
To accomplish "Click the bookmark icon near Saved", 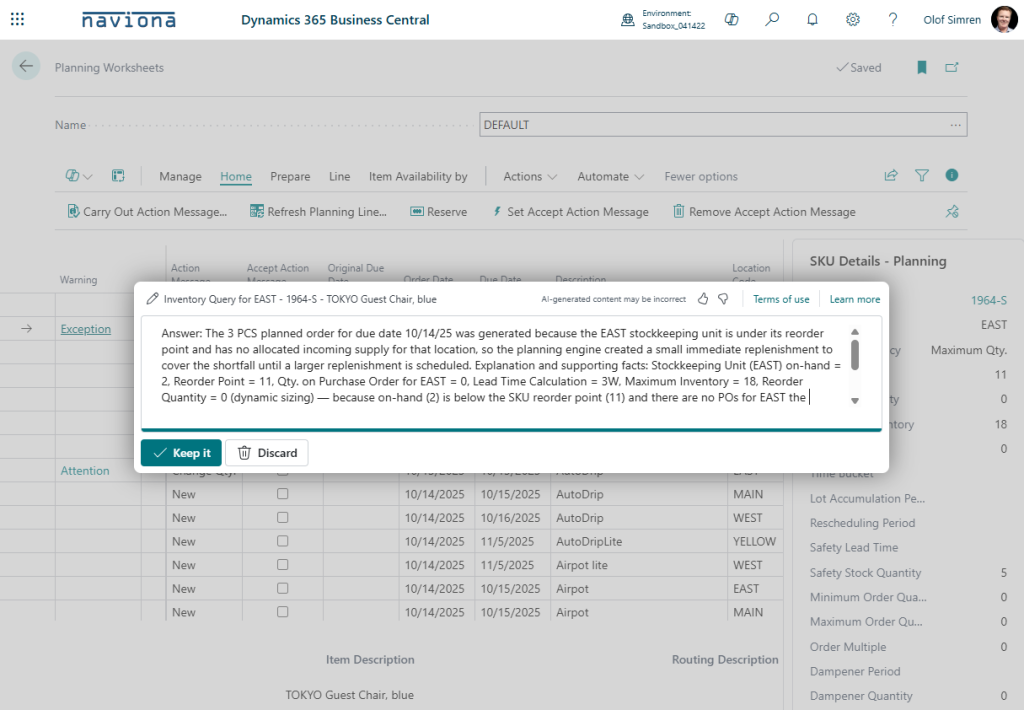I will 922,68.
